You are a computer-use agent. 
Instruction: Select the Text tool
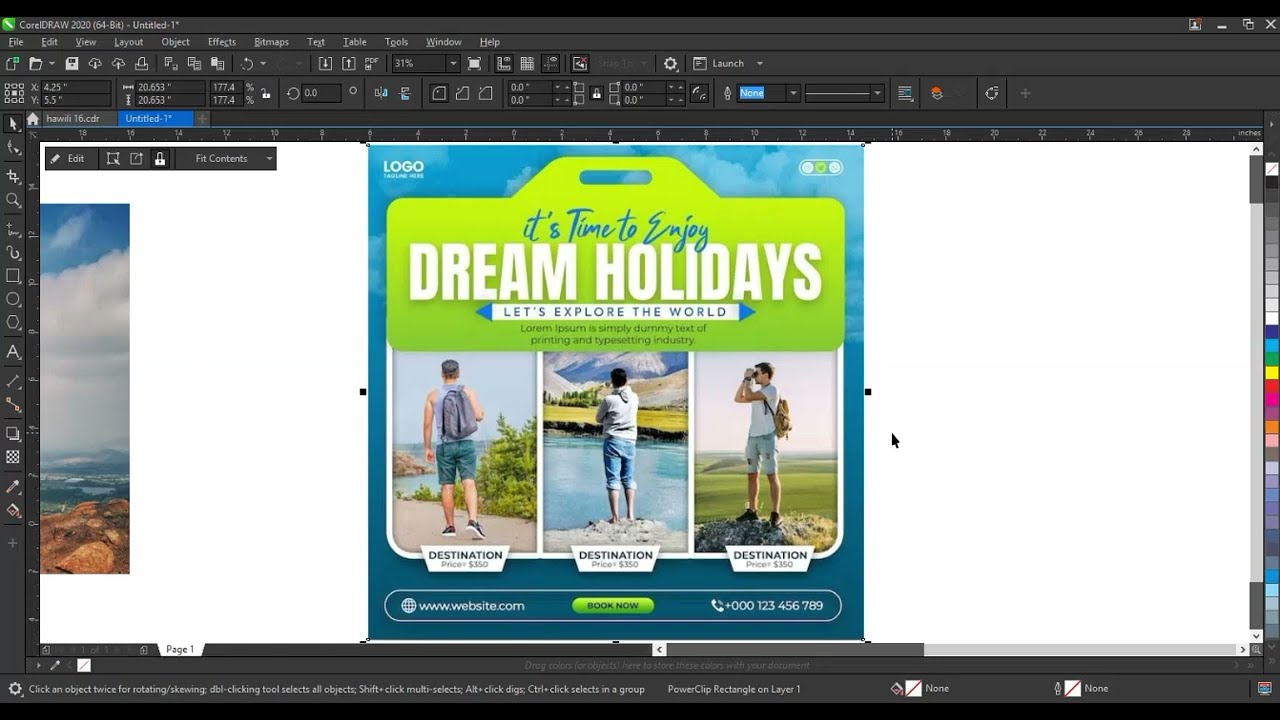13,351
